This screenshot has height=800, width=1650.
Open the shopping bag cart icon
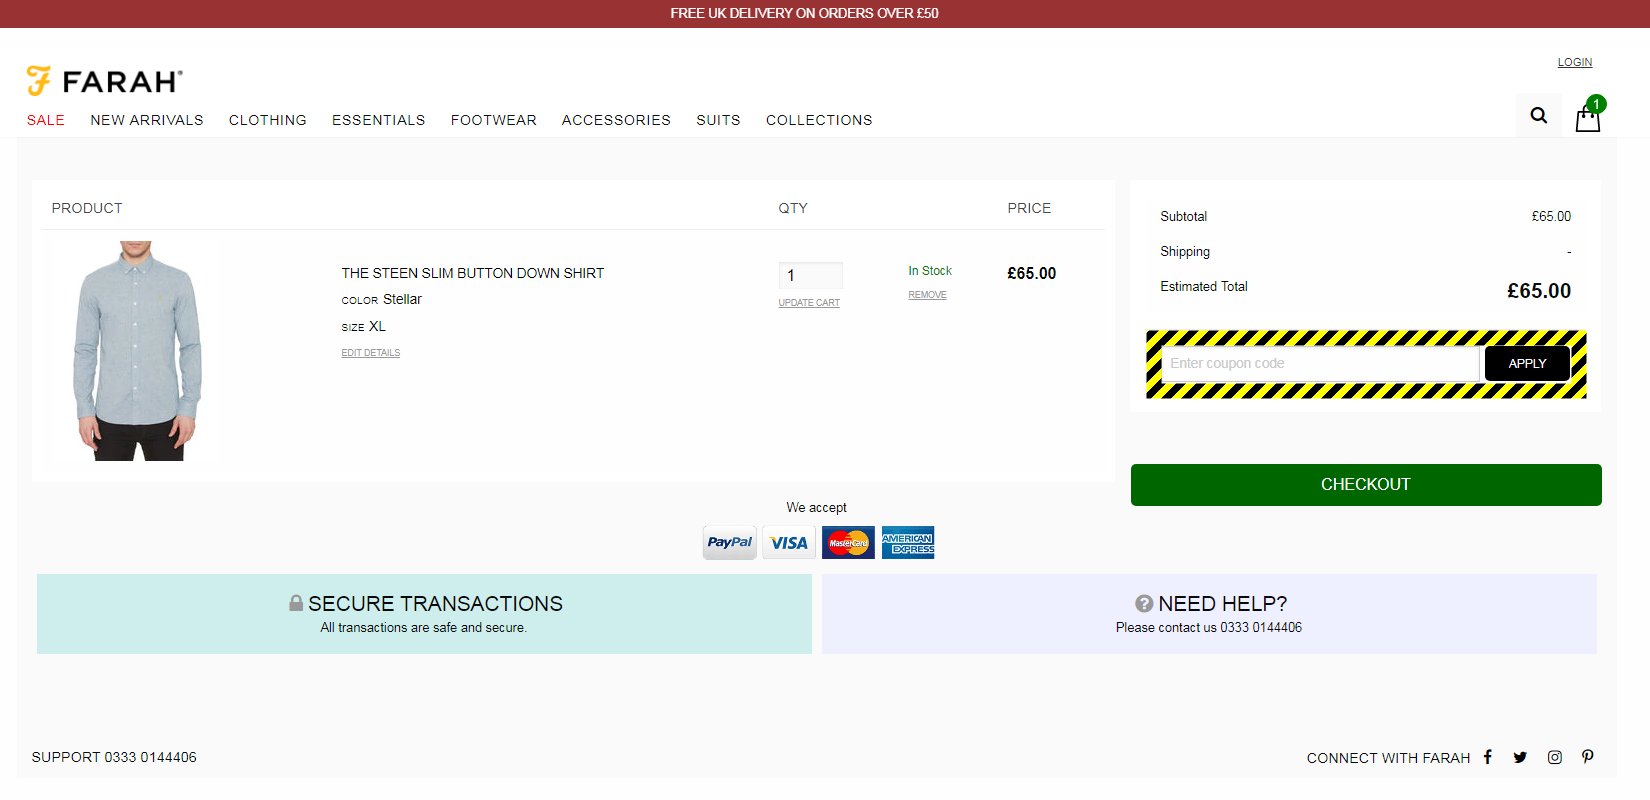pyautogui.click(x=1588, y=117)
